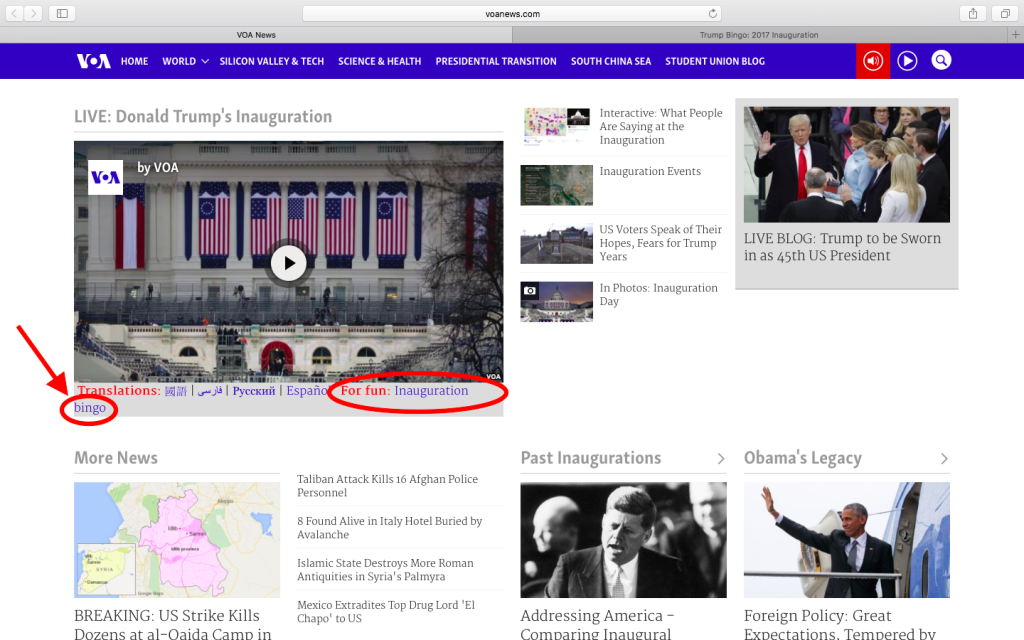The width and height of the screenshot is (1024, 640).
Task: Read 'Taliban Attack Kills 16 Afghan Police'
Action: tap(387, 486)
